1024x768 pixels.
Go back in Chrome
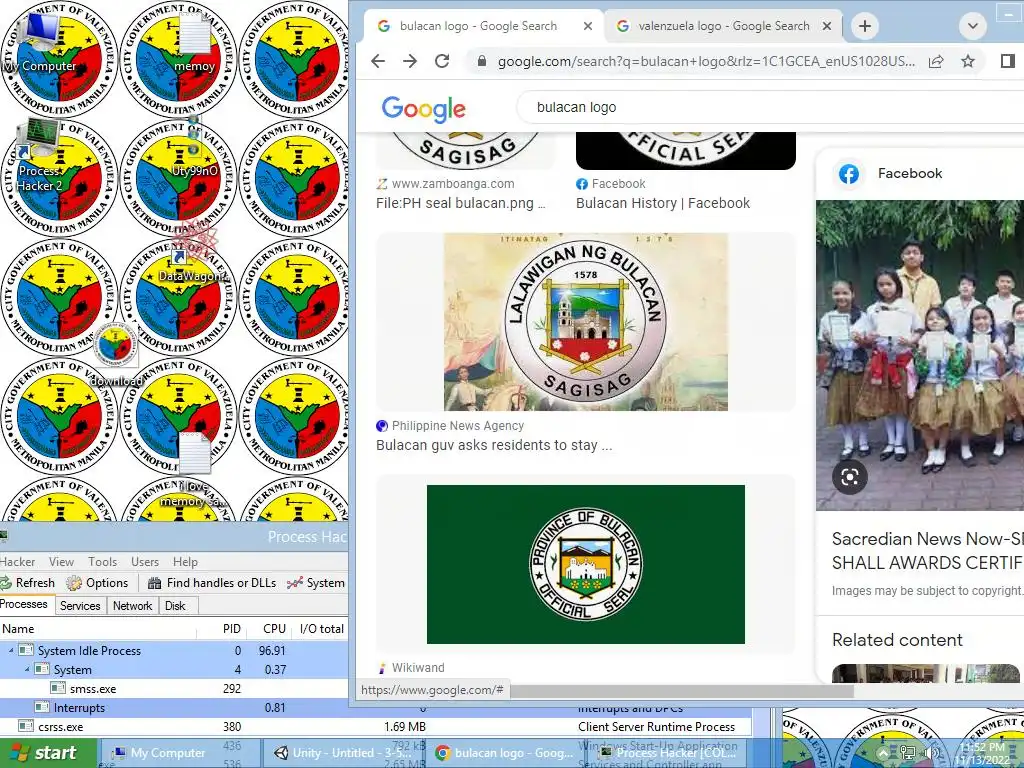click(378, 61)
